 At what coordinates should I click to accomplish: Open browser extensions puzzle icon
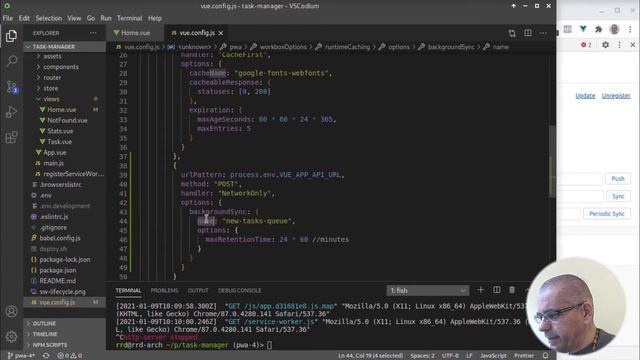pos(598,29)
